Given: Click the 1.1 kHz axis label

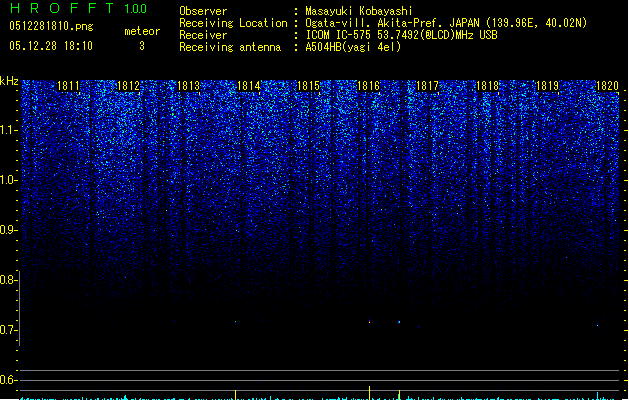Looking at the screenshot, I should [x=8, y=130].
